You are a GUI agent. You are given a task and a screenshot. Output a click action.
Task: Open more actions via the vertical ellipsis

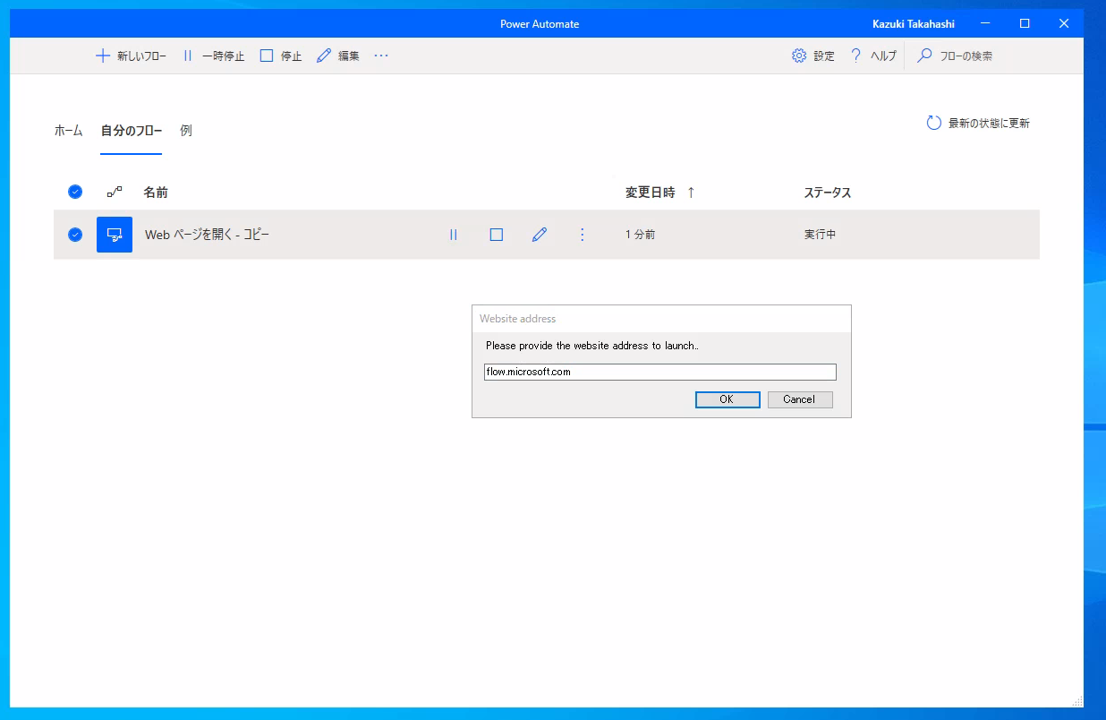582,234
